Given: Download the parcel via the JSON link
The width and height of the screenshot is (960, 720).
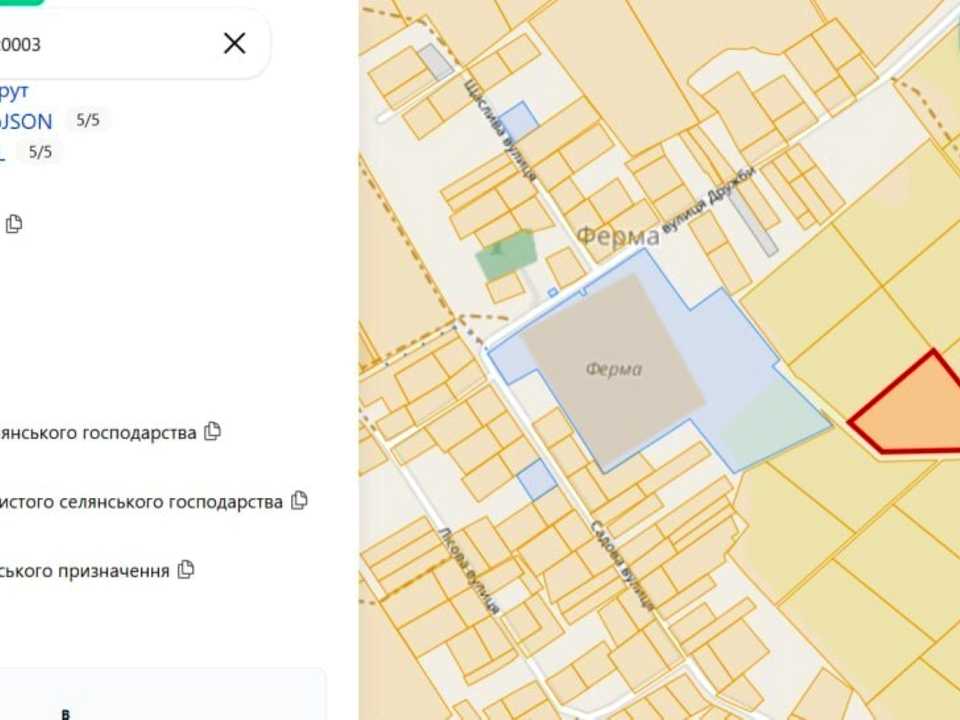Looking at the screenshot, I should click(x=26, y=121).
